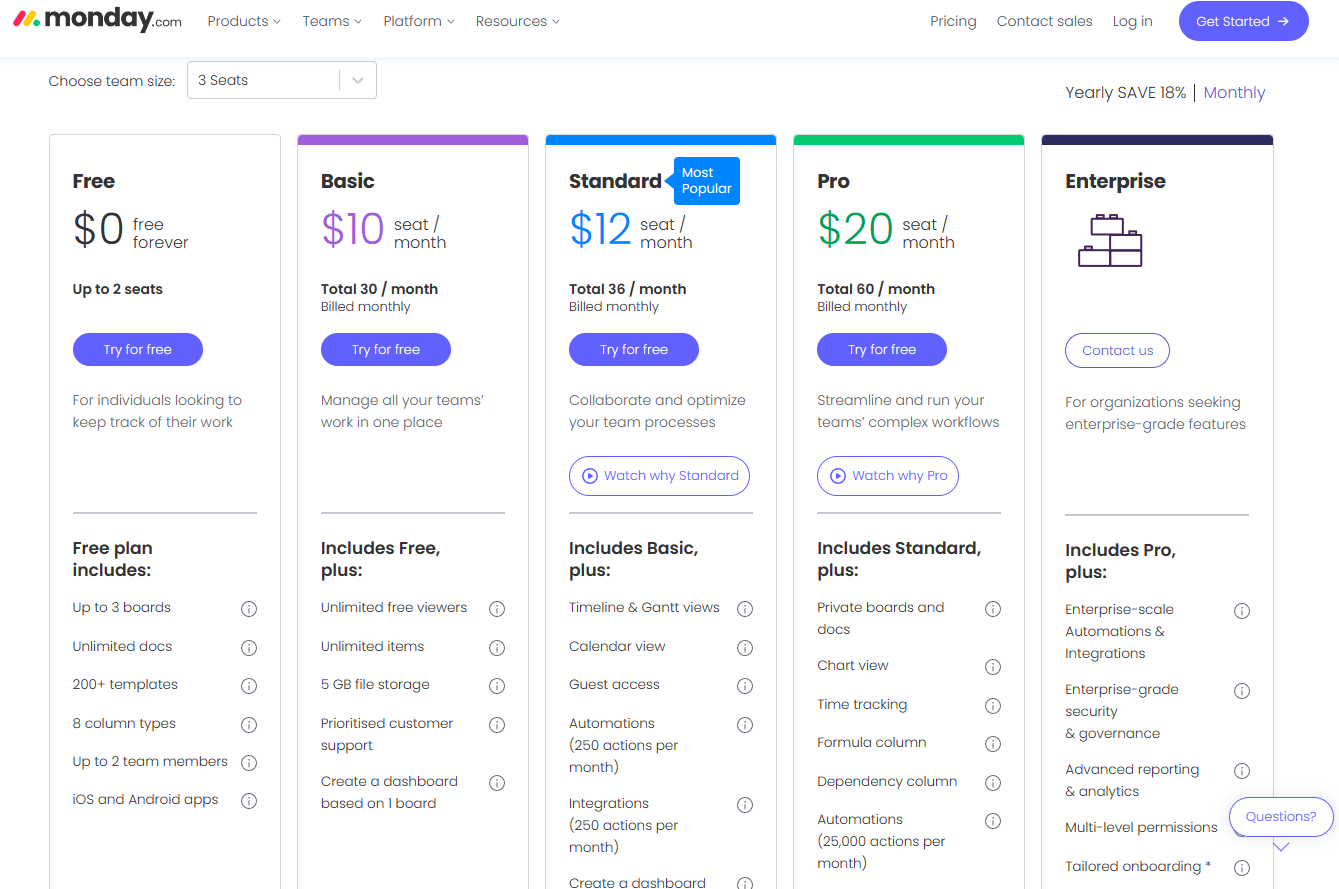Screen dimensions: 1339x889
Task: Open info icon for Unlimited free viewers
Action: click(497, 609)
